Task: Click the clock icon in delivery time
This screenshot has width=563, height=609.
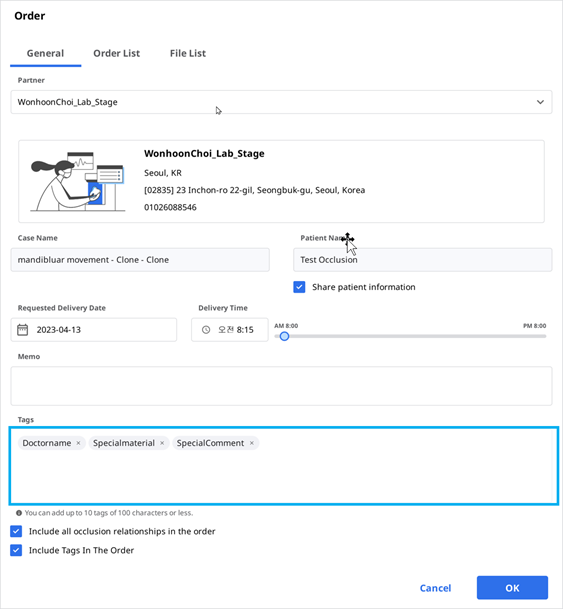Action: click(x=206, y=330)
